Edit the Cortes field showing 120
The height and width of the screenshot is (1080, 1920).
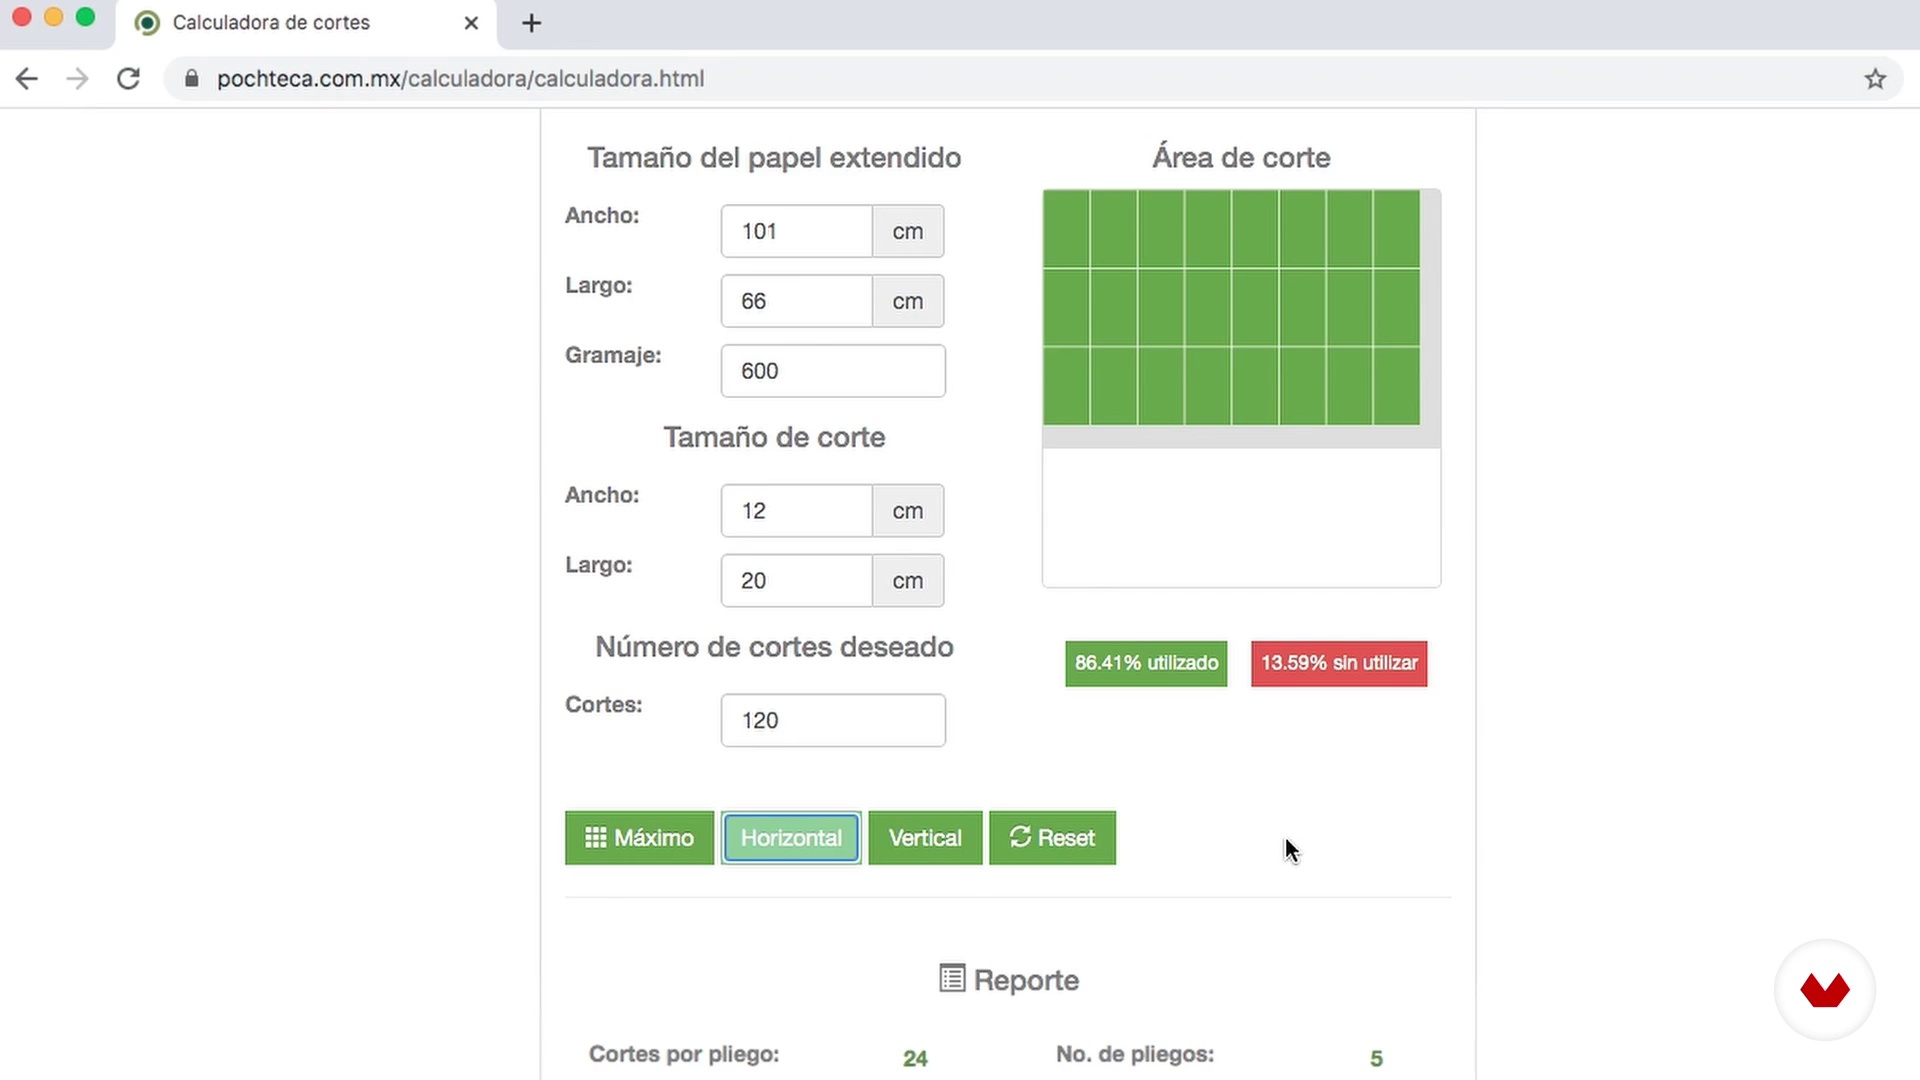(833, 720)
